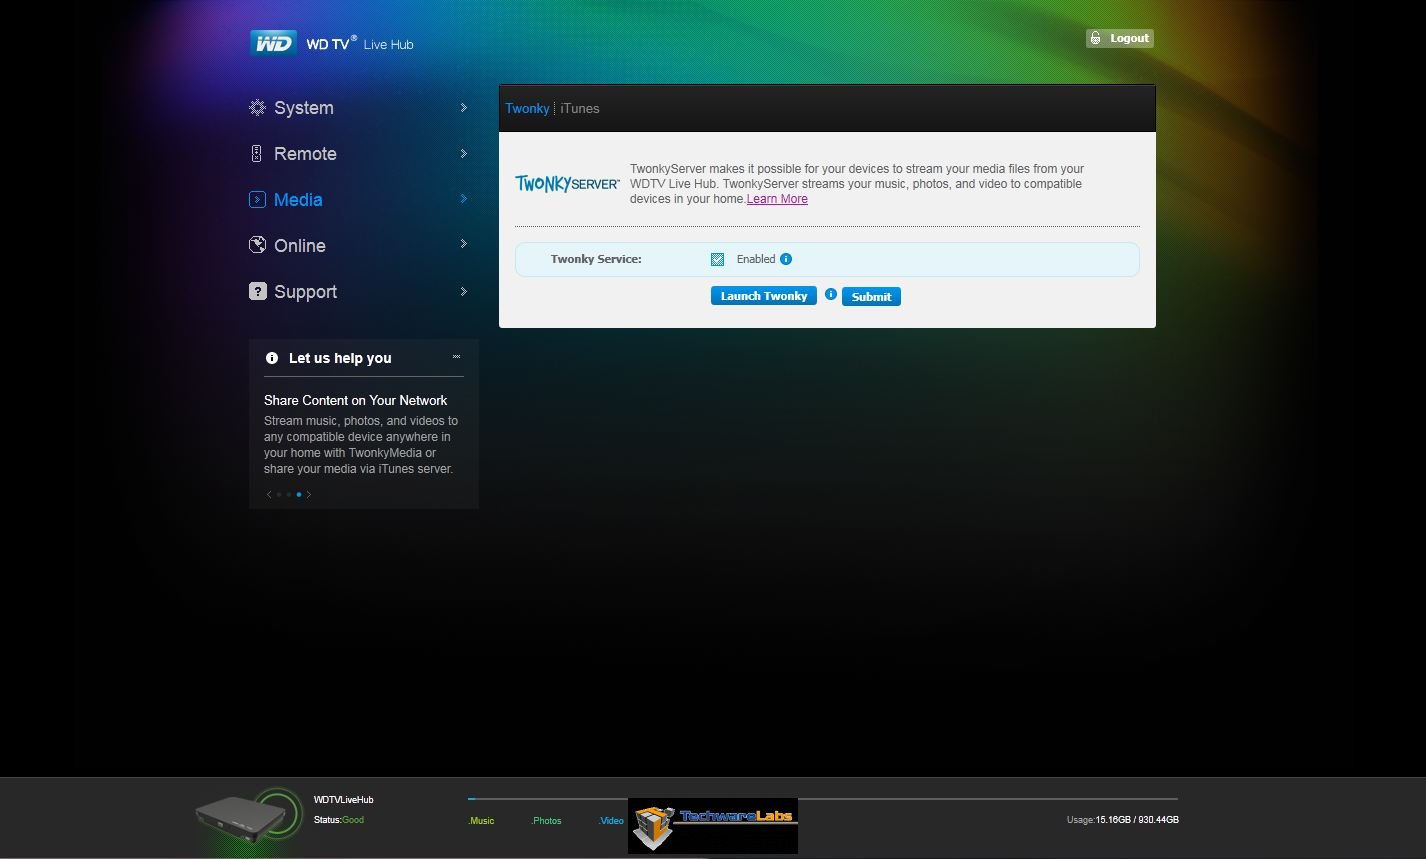
Task: Open the System menu item
Action: coord(304,108)
